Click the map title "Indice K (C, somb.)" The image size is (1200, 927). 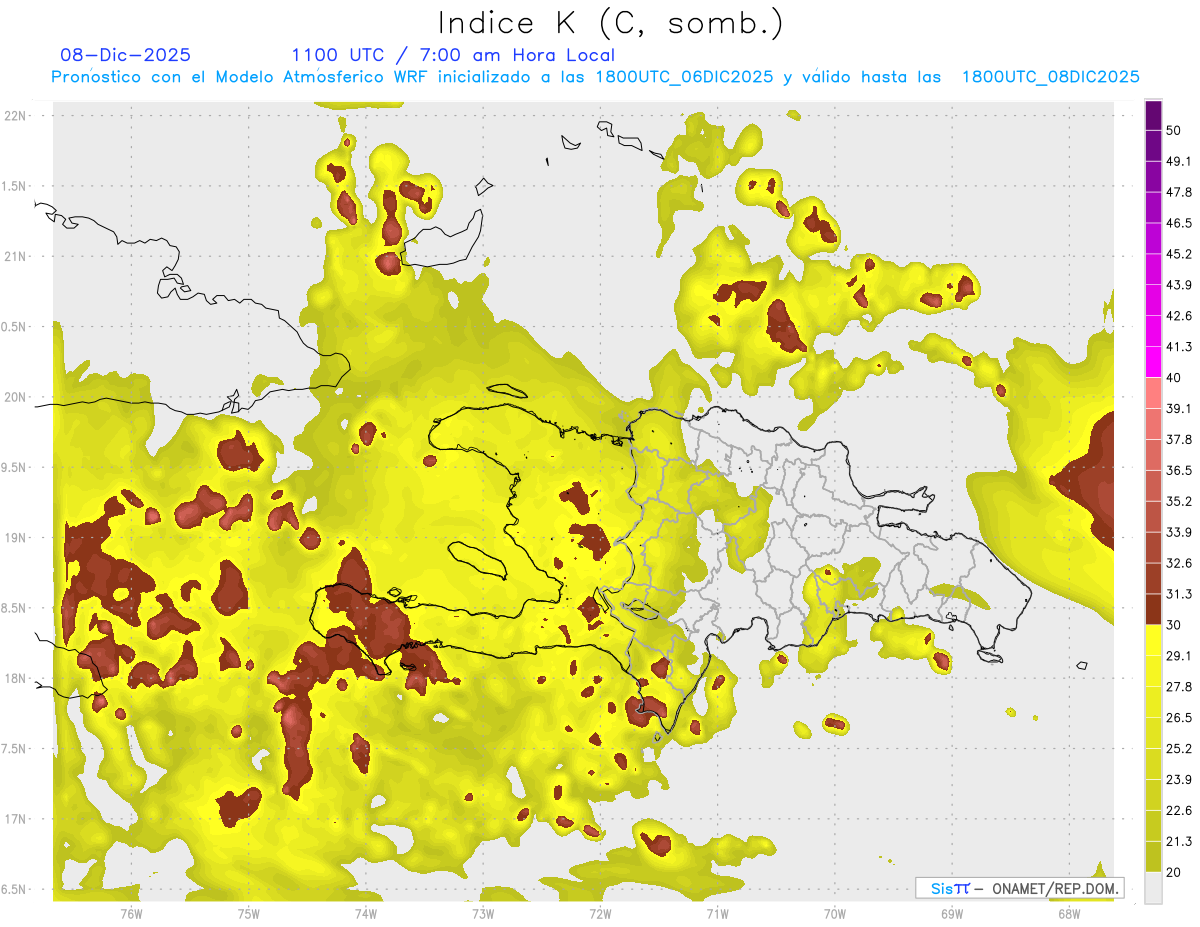pyautogui.click(x=610, y=22)
